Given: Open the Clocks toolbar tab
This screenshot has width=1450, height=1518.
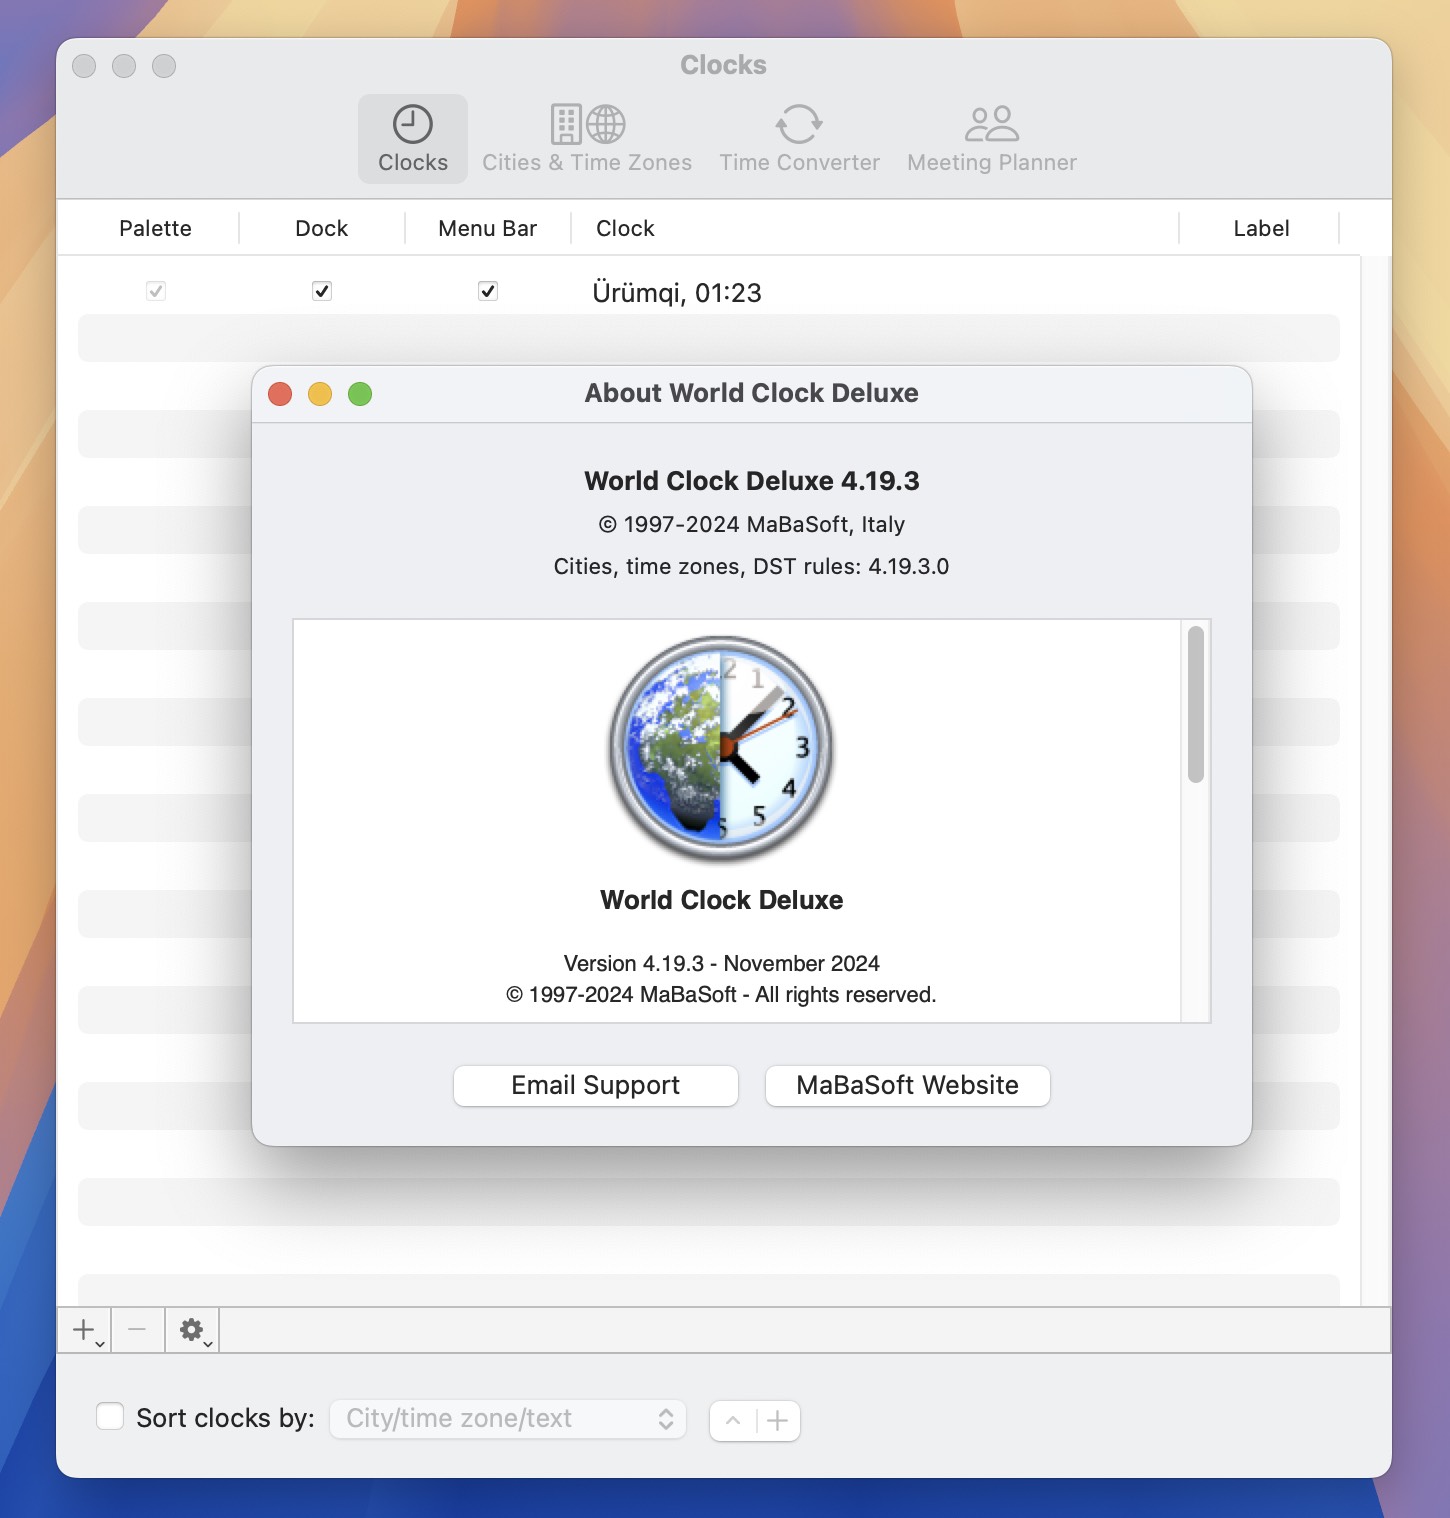Looking at the screenshot, I should coord(413,139).
